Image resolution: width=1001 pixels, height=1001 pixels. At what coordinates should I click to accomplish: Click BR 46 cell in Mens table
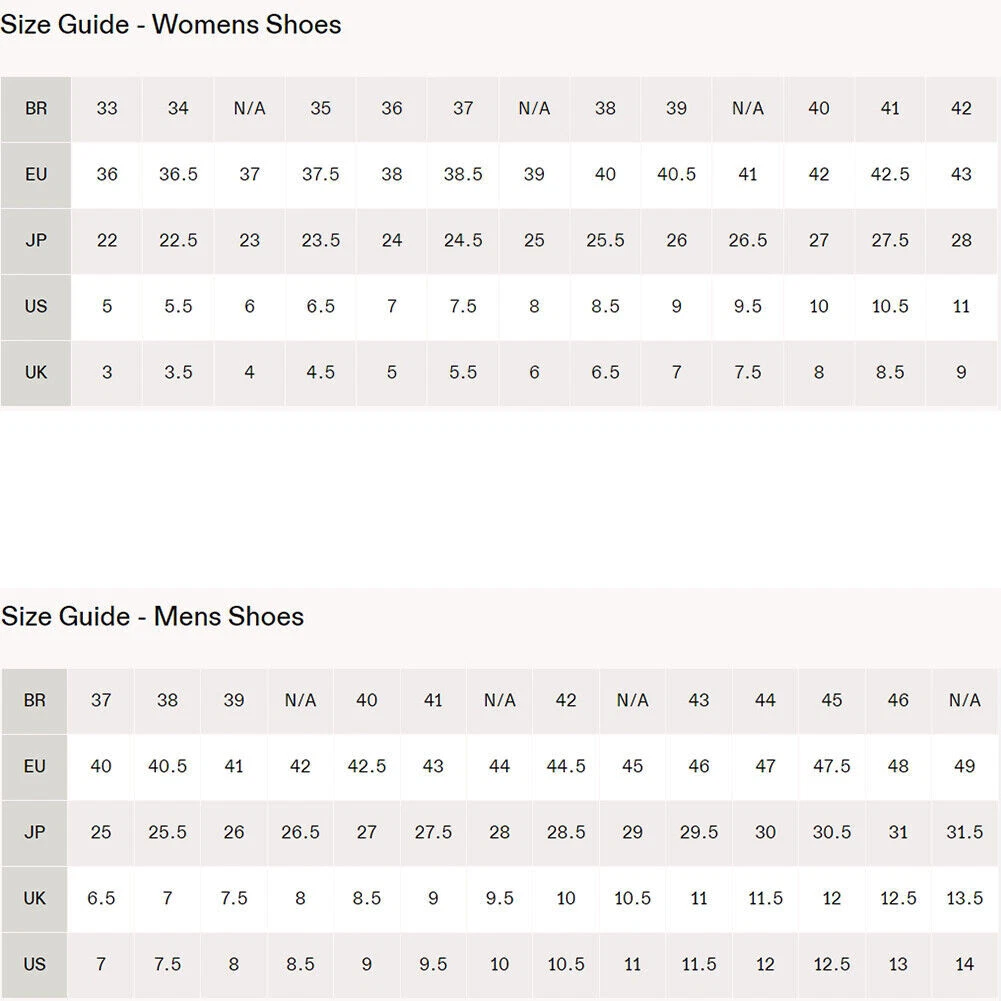[898, 700]
